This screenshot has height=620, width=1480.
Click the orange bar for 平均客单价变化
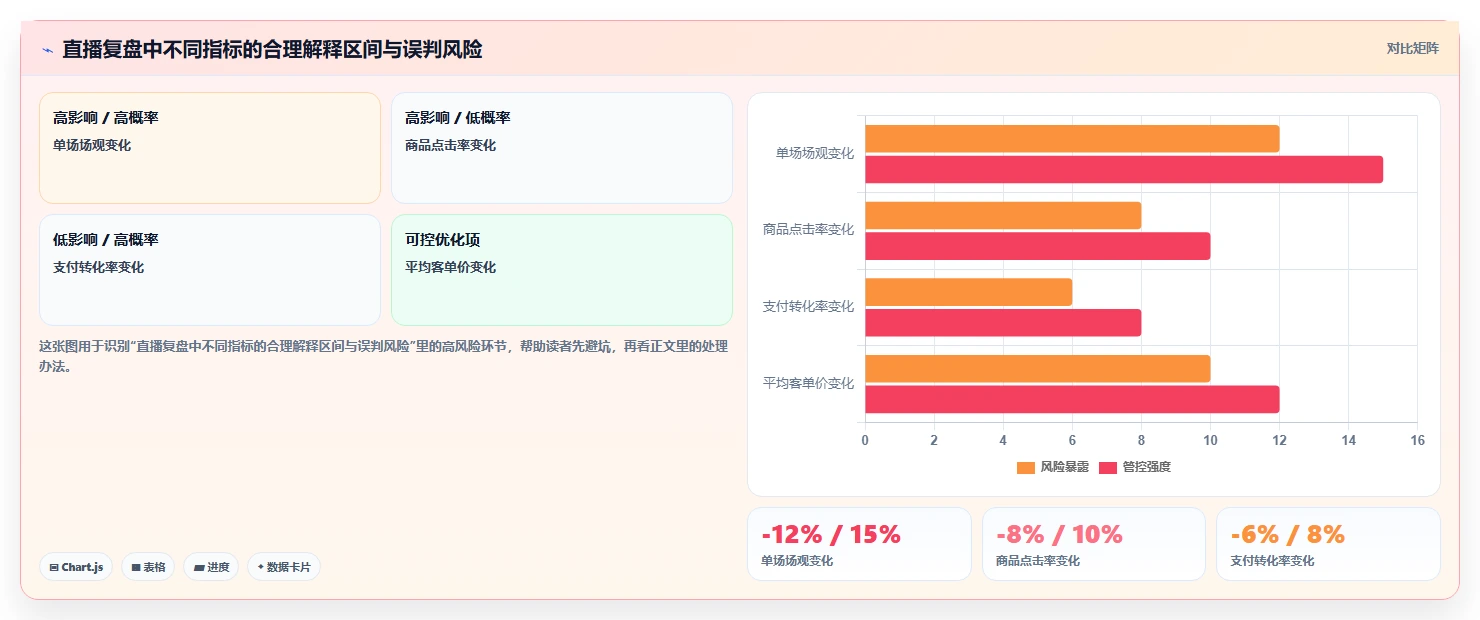coord(1038,369)
